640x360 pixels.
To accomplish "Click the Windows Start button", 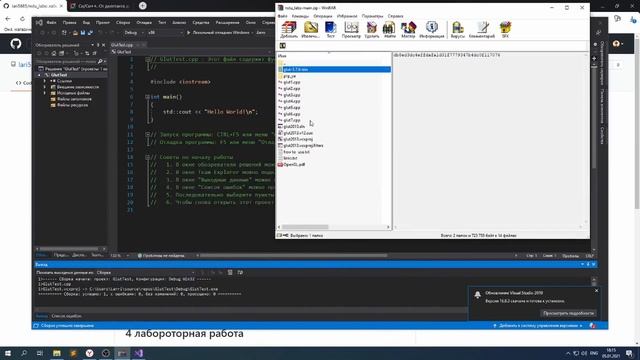I will click(x=8, y=353).
